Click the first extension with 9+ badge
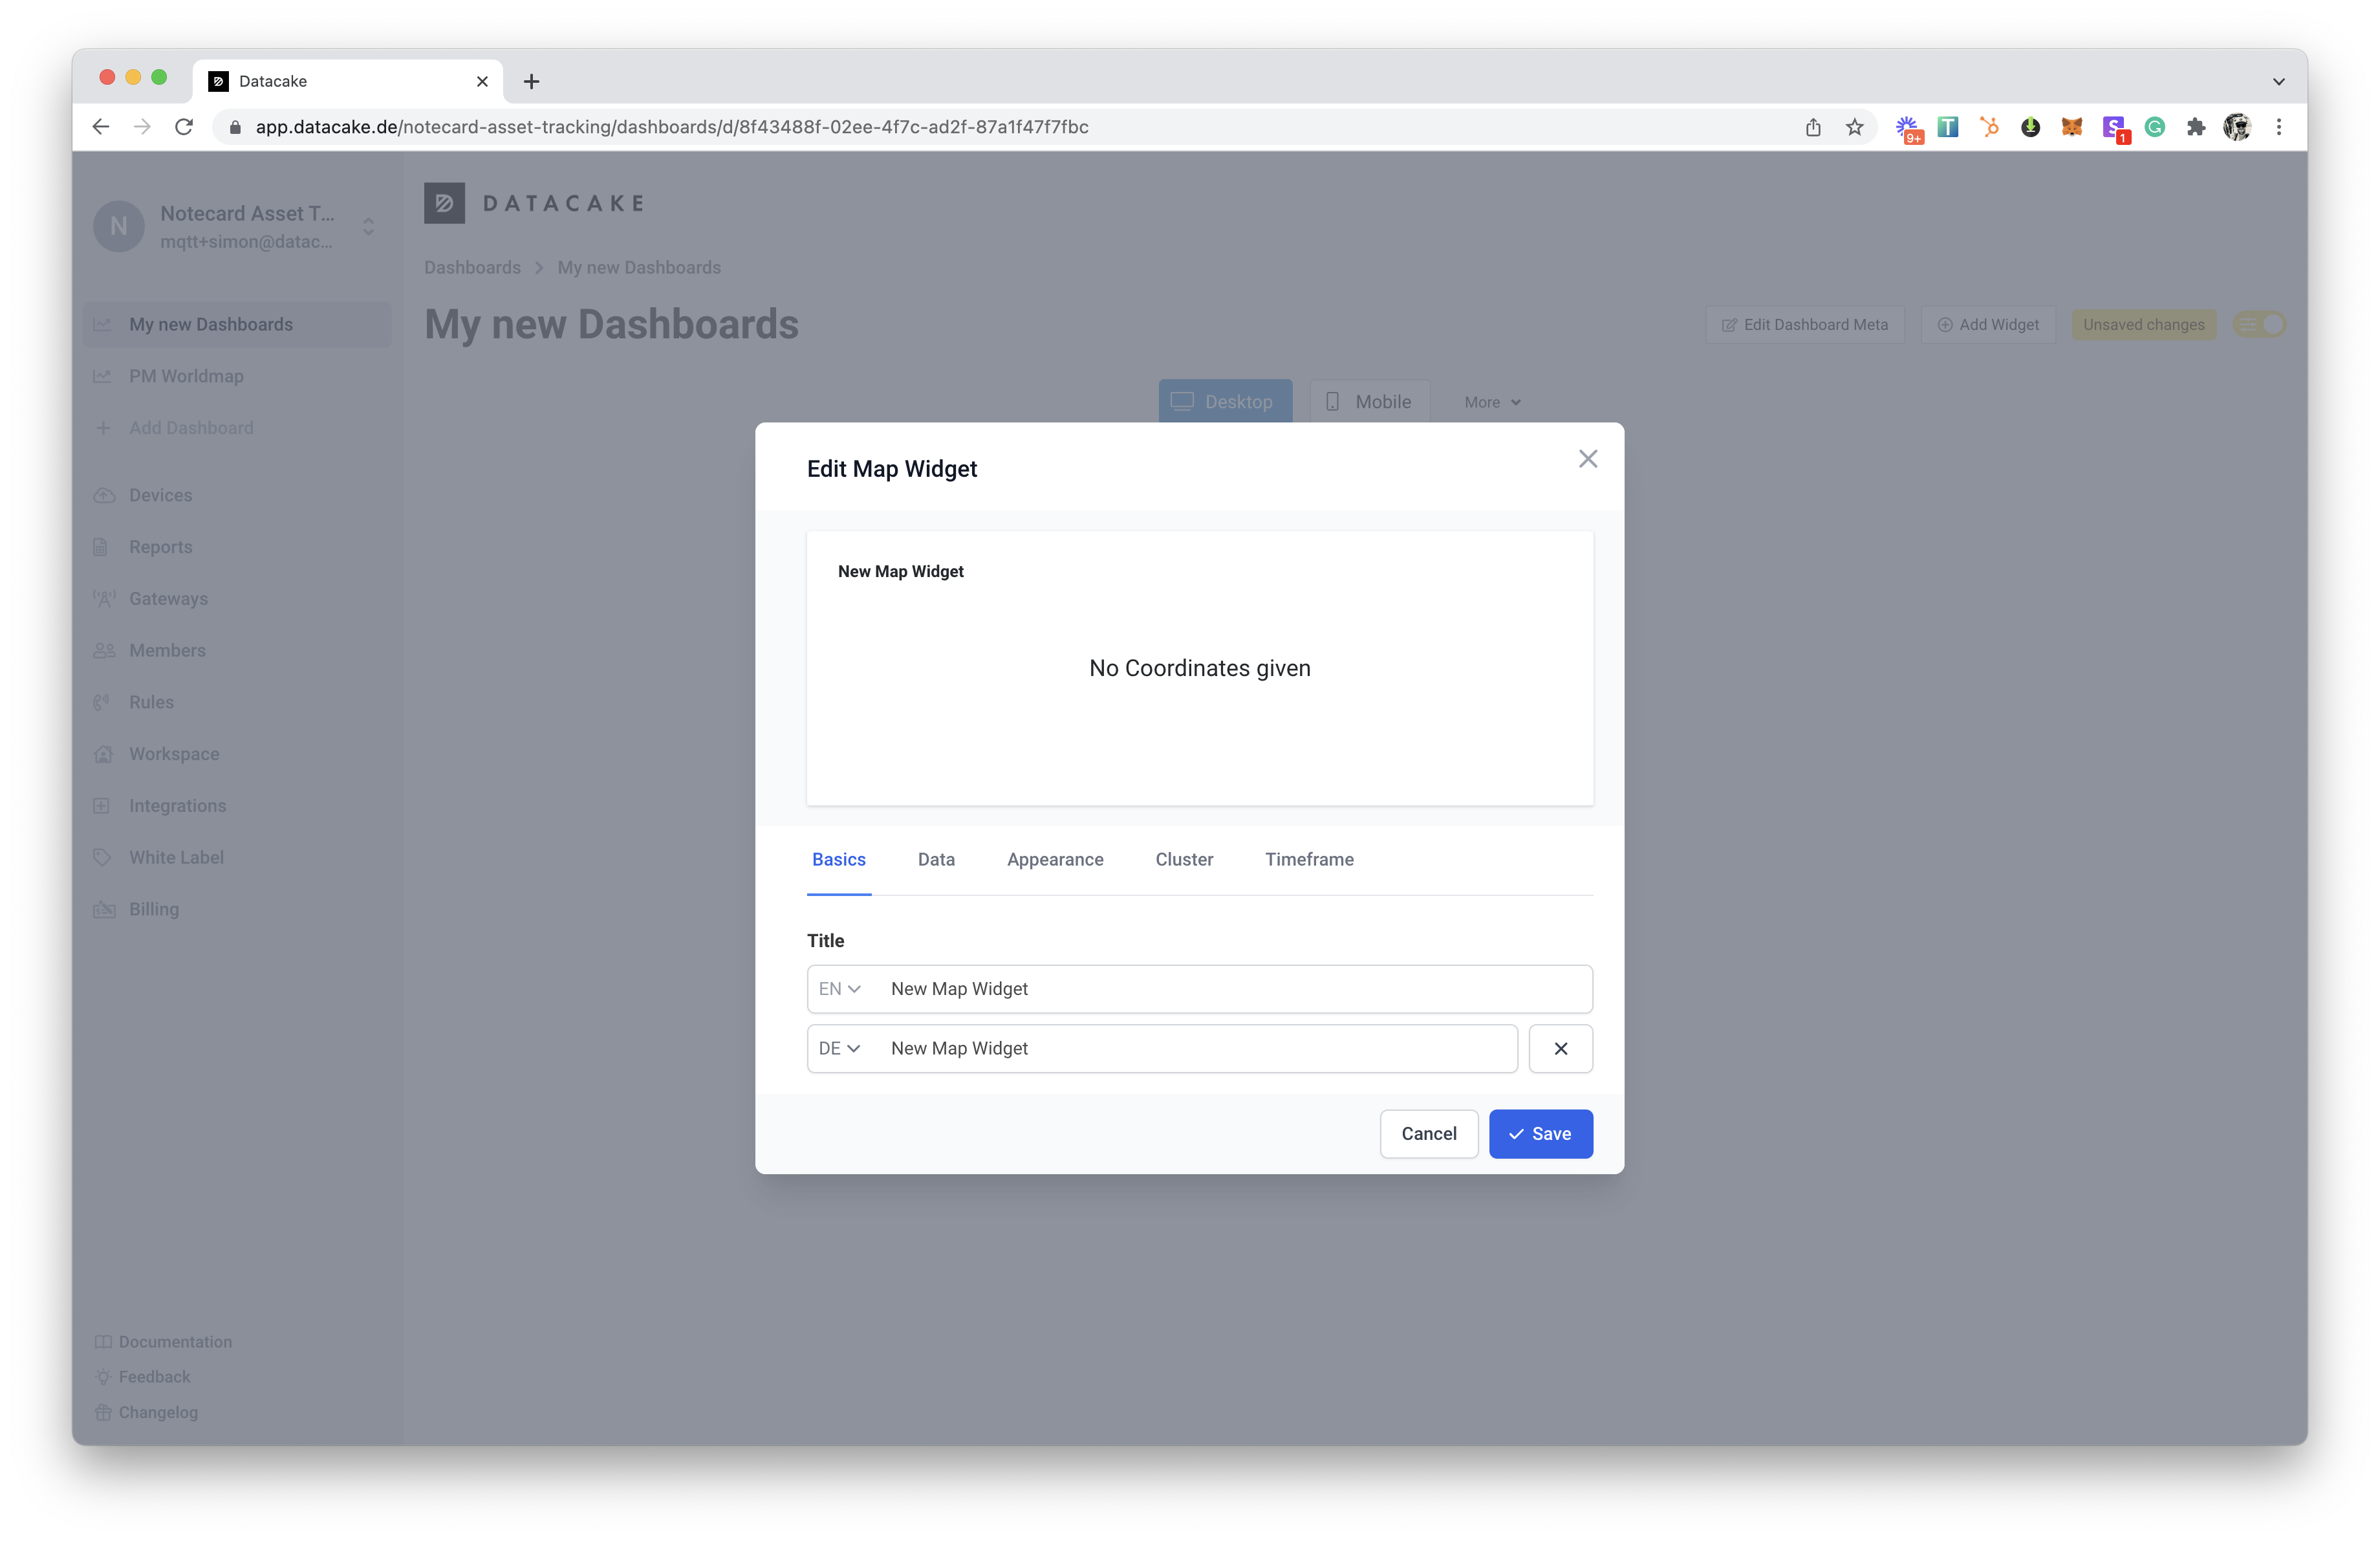 pyautogui.click(x=1908, y=129)
